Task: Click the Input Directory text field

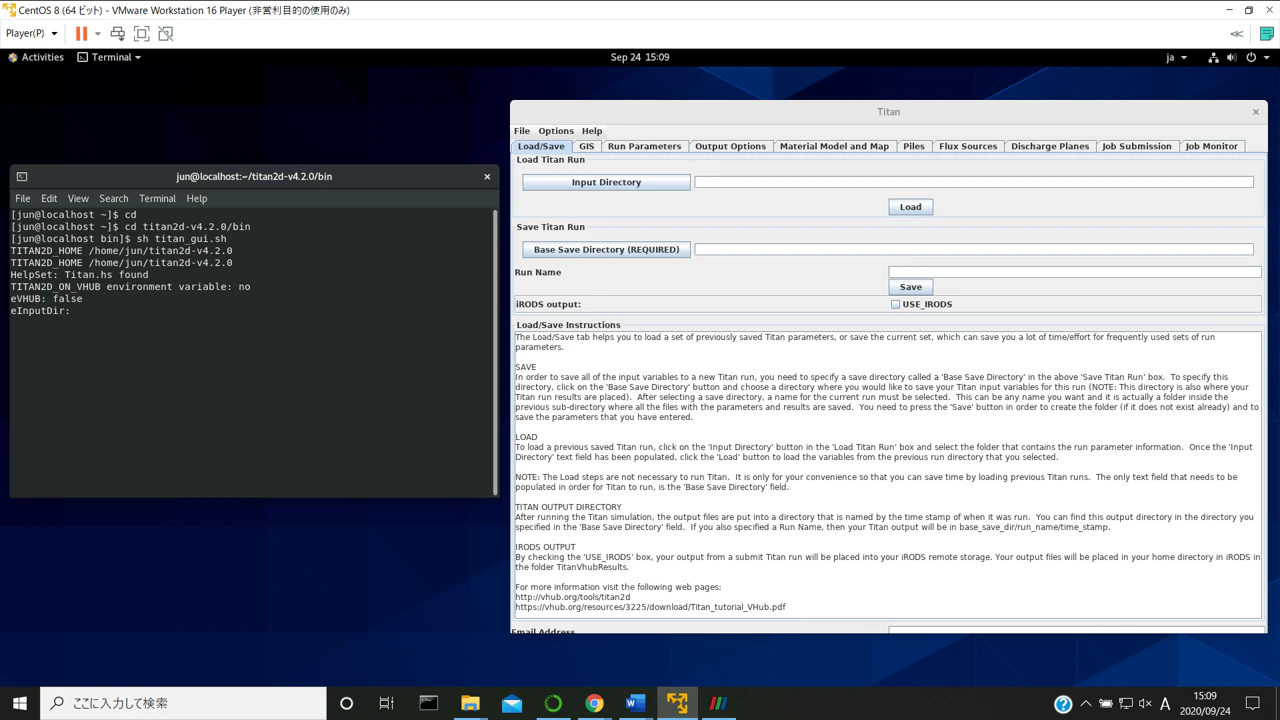Action: point(974,182)
